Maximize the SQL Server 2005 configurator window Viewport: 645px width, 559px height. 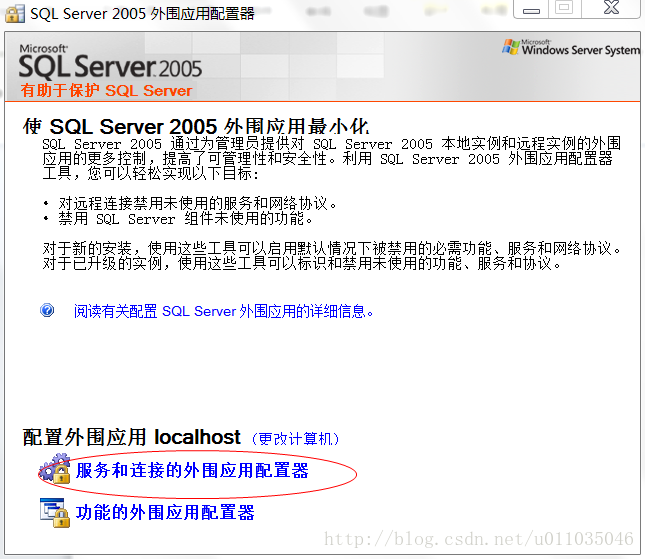[564, 8]
